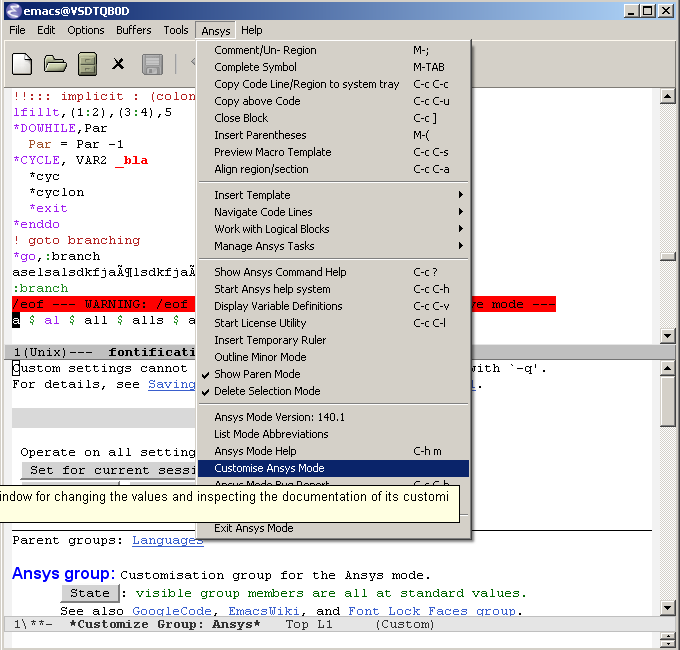
Task: Click Set for current session button
Action: [x=109, y=470]
